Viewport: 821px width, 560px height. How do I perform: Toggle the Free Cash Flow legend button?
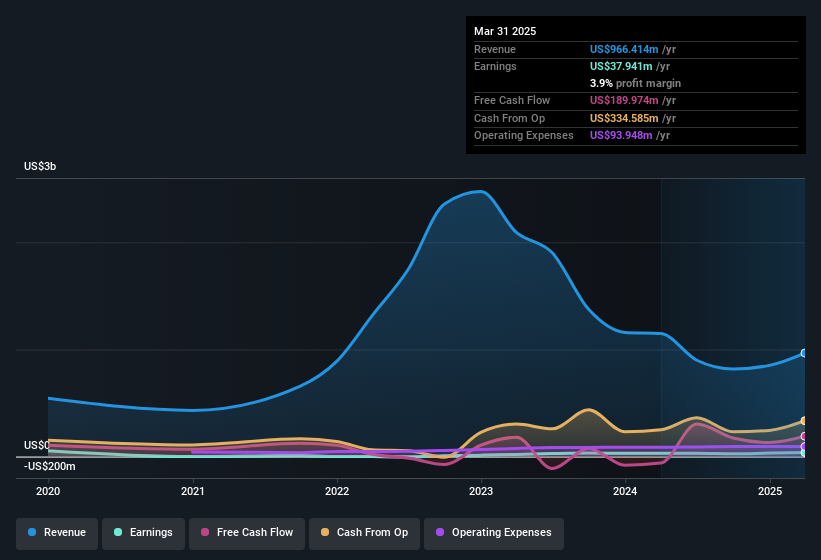(247, 533)
